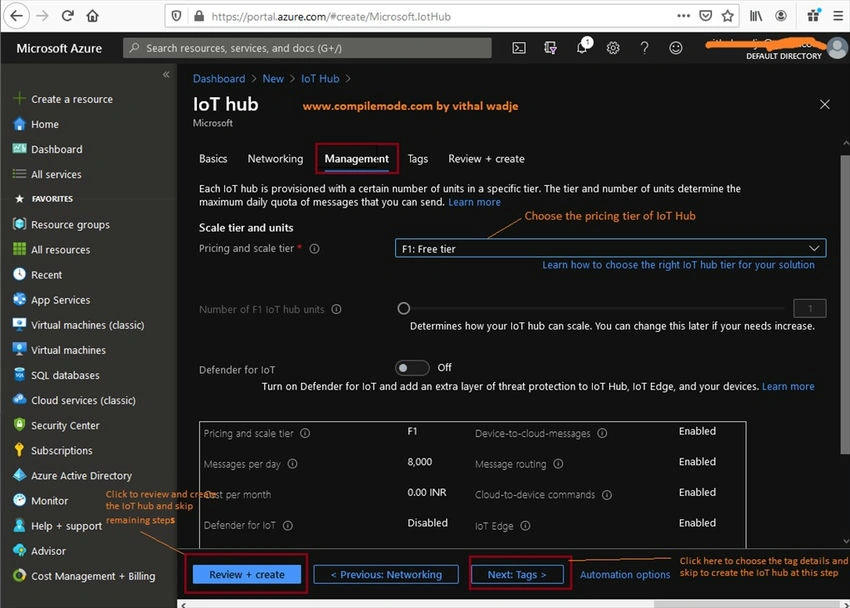Show info for Defender for IoT summary row
The width and height of the screenshot is (850, 608).
pyautogui.click(x=288, y=526)
